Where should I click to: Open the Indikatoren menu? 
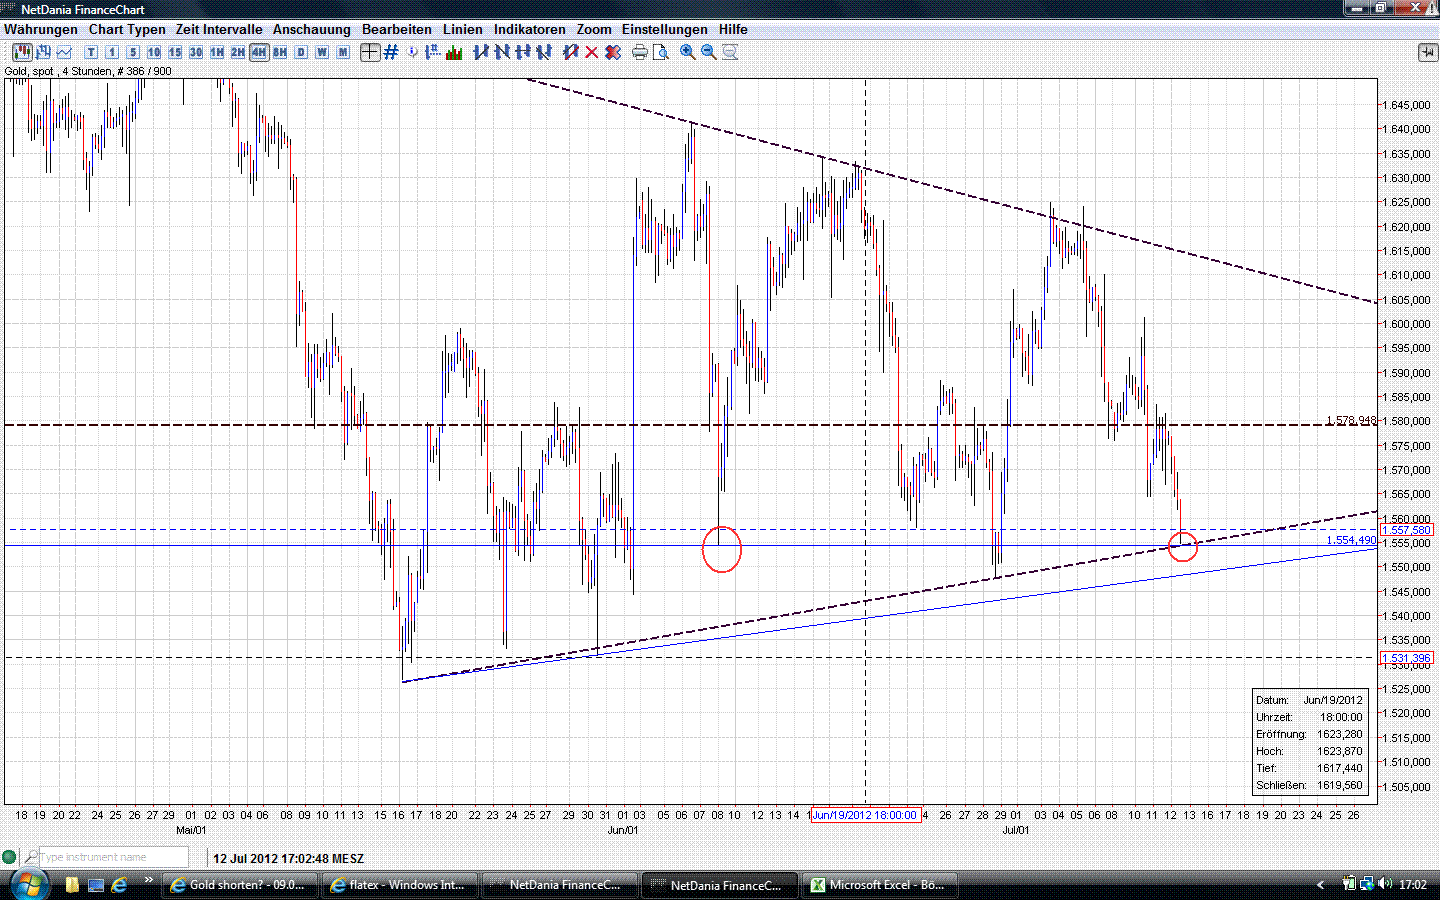pos(530,29)
